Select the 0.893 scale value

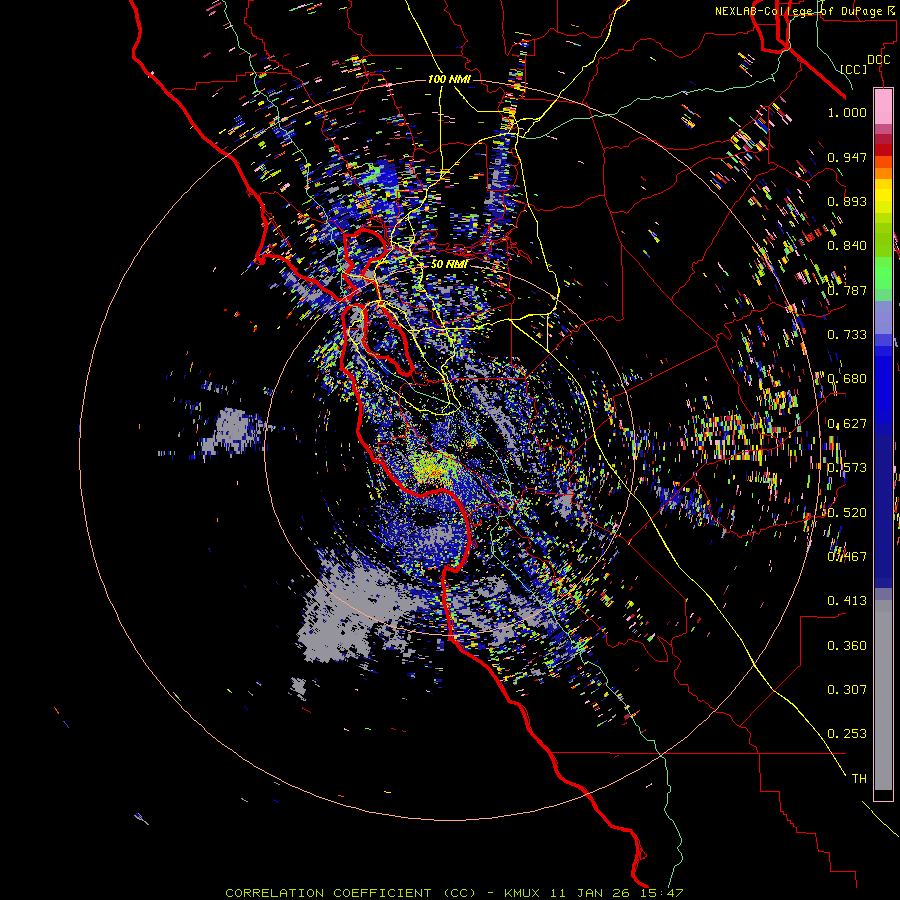tap(847, 201)
